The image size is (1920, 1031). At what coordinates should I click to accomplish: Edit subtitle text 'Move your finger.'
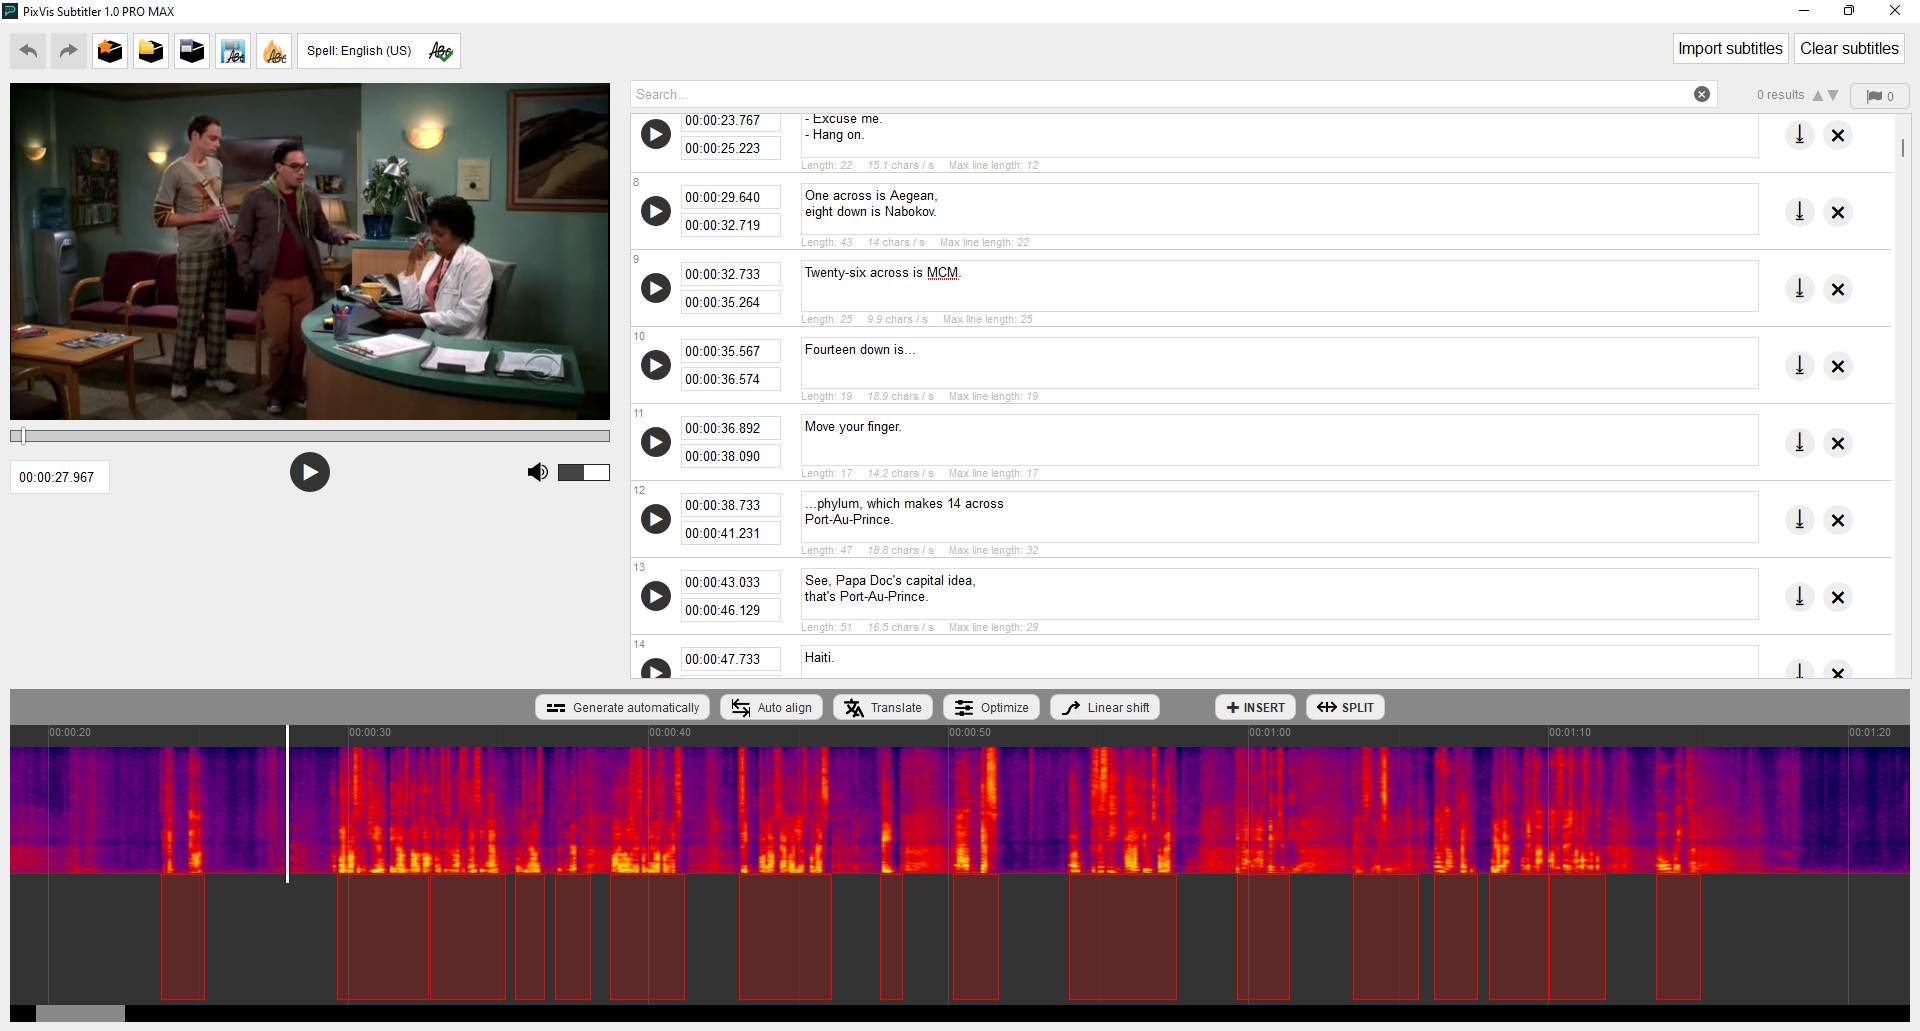1279,441
